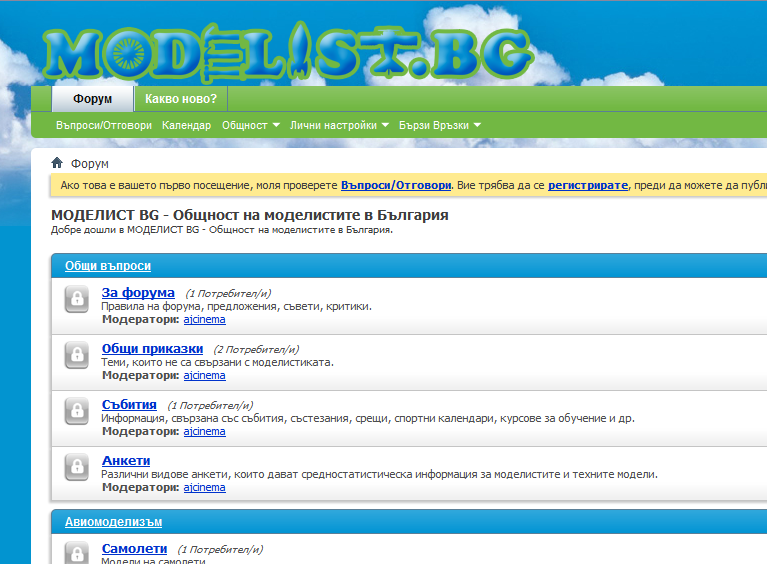Click the home icon in breadcrumb
767x564 pixels.
click(58, 163)
